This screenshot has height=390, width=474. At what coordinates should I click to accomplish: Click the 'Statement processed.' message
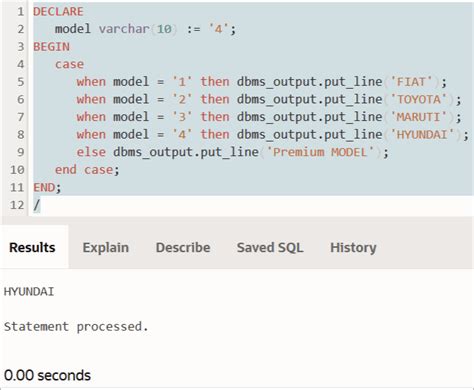[76, 326]
